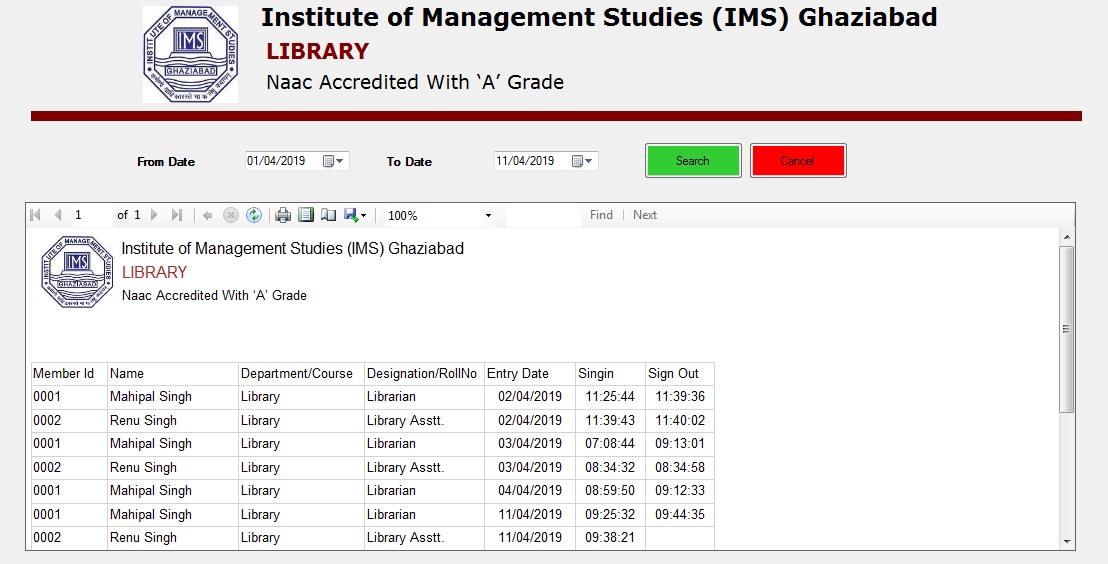Screen dimensions: 1108x564
Task: Click entry date 04/04/2019
Action: [x=530, y=490]
